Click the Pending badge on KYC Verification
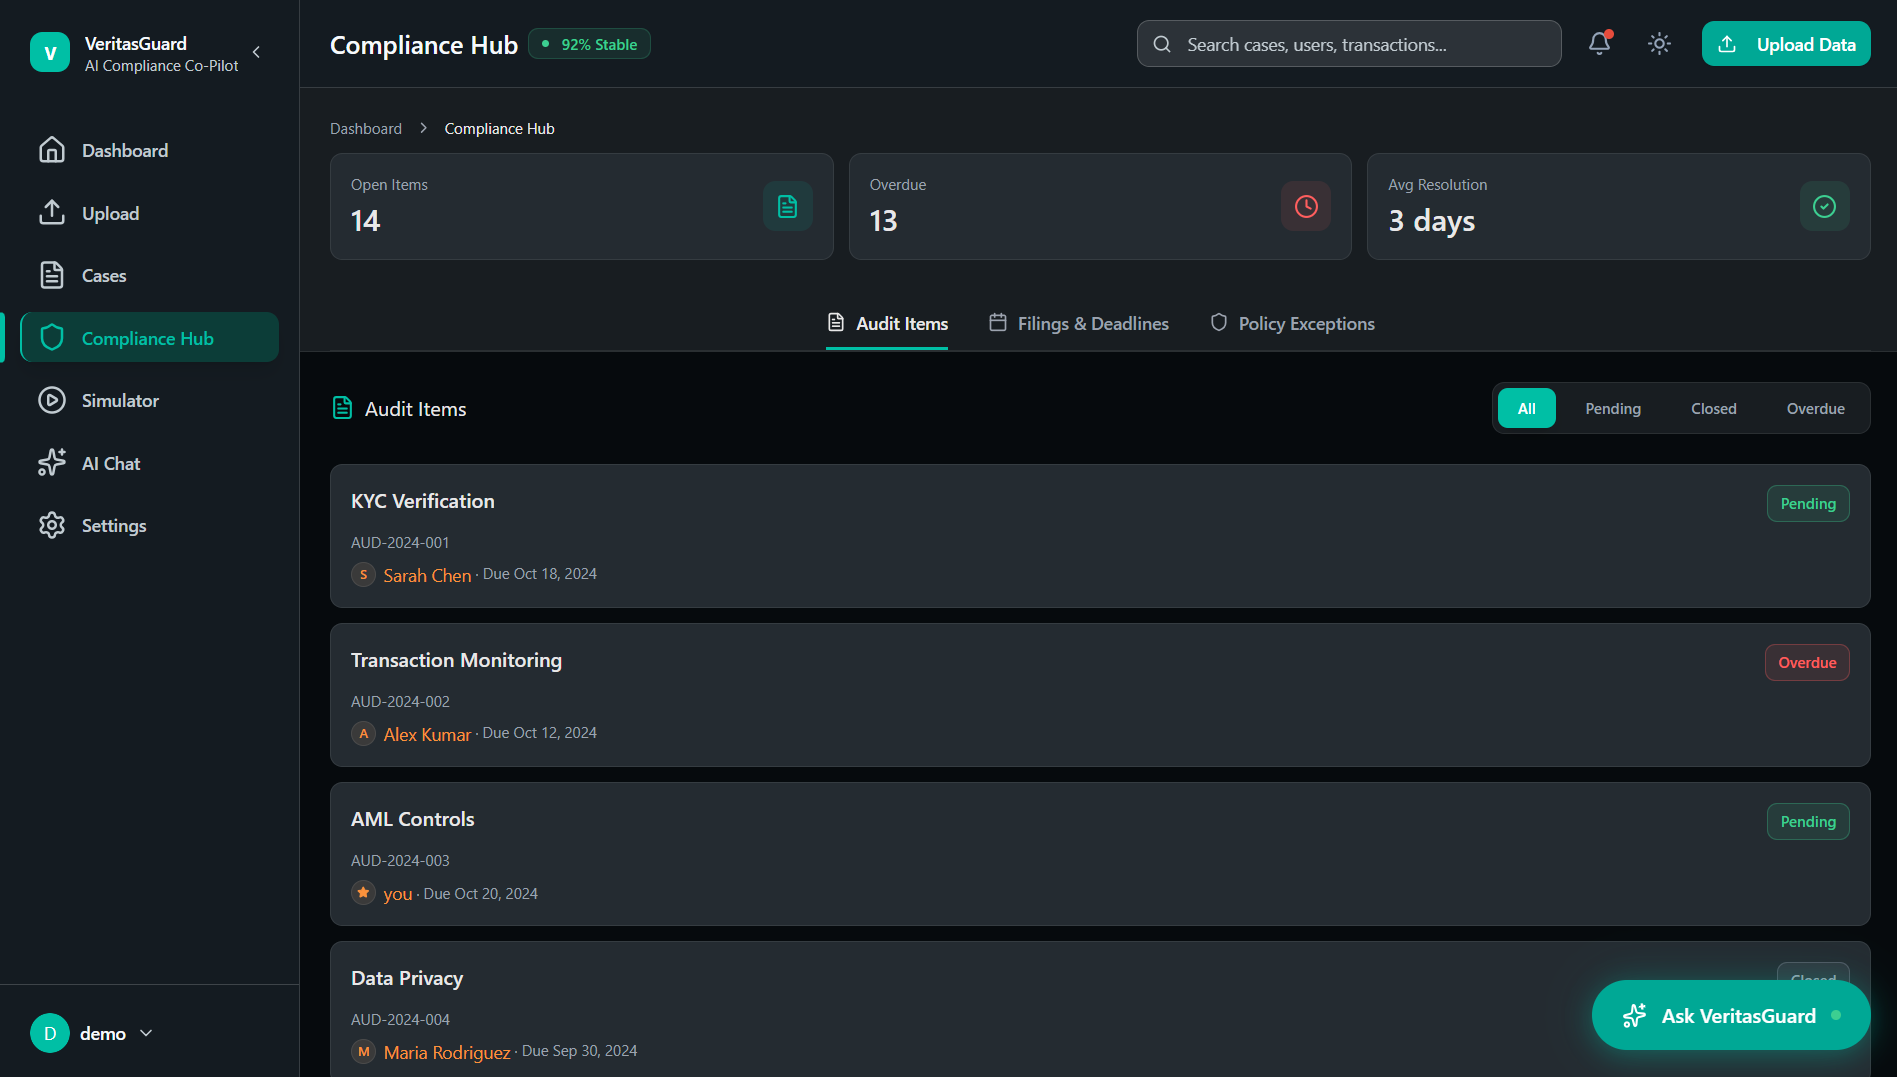This screenshot has width=1897, height=1077. [x=1808, y=503]
